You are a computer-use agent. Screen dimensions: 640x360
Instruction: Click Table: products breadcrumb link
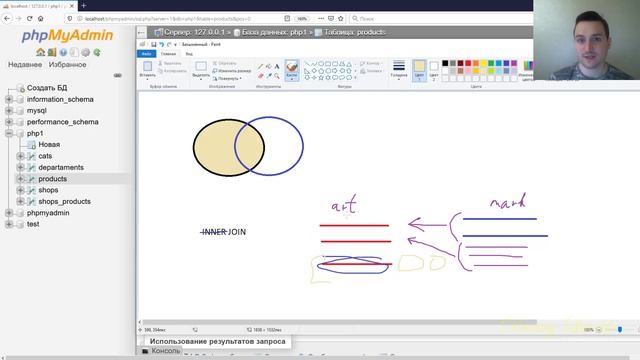tap(354, 32)
